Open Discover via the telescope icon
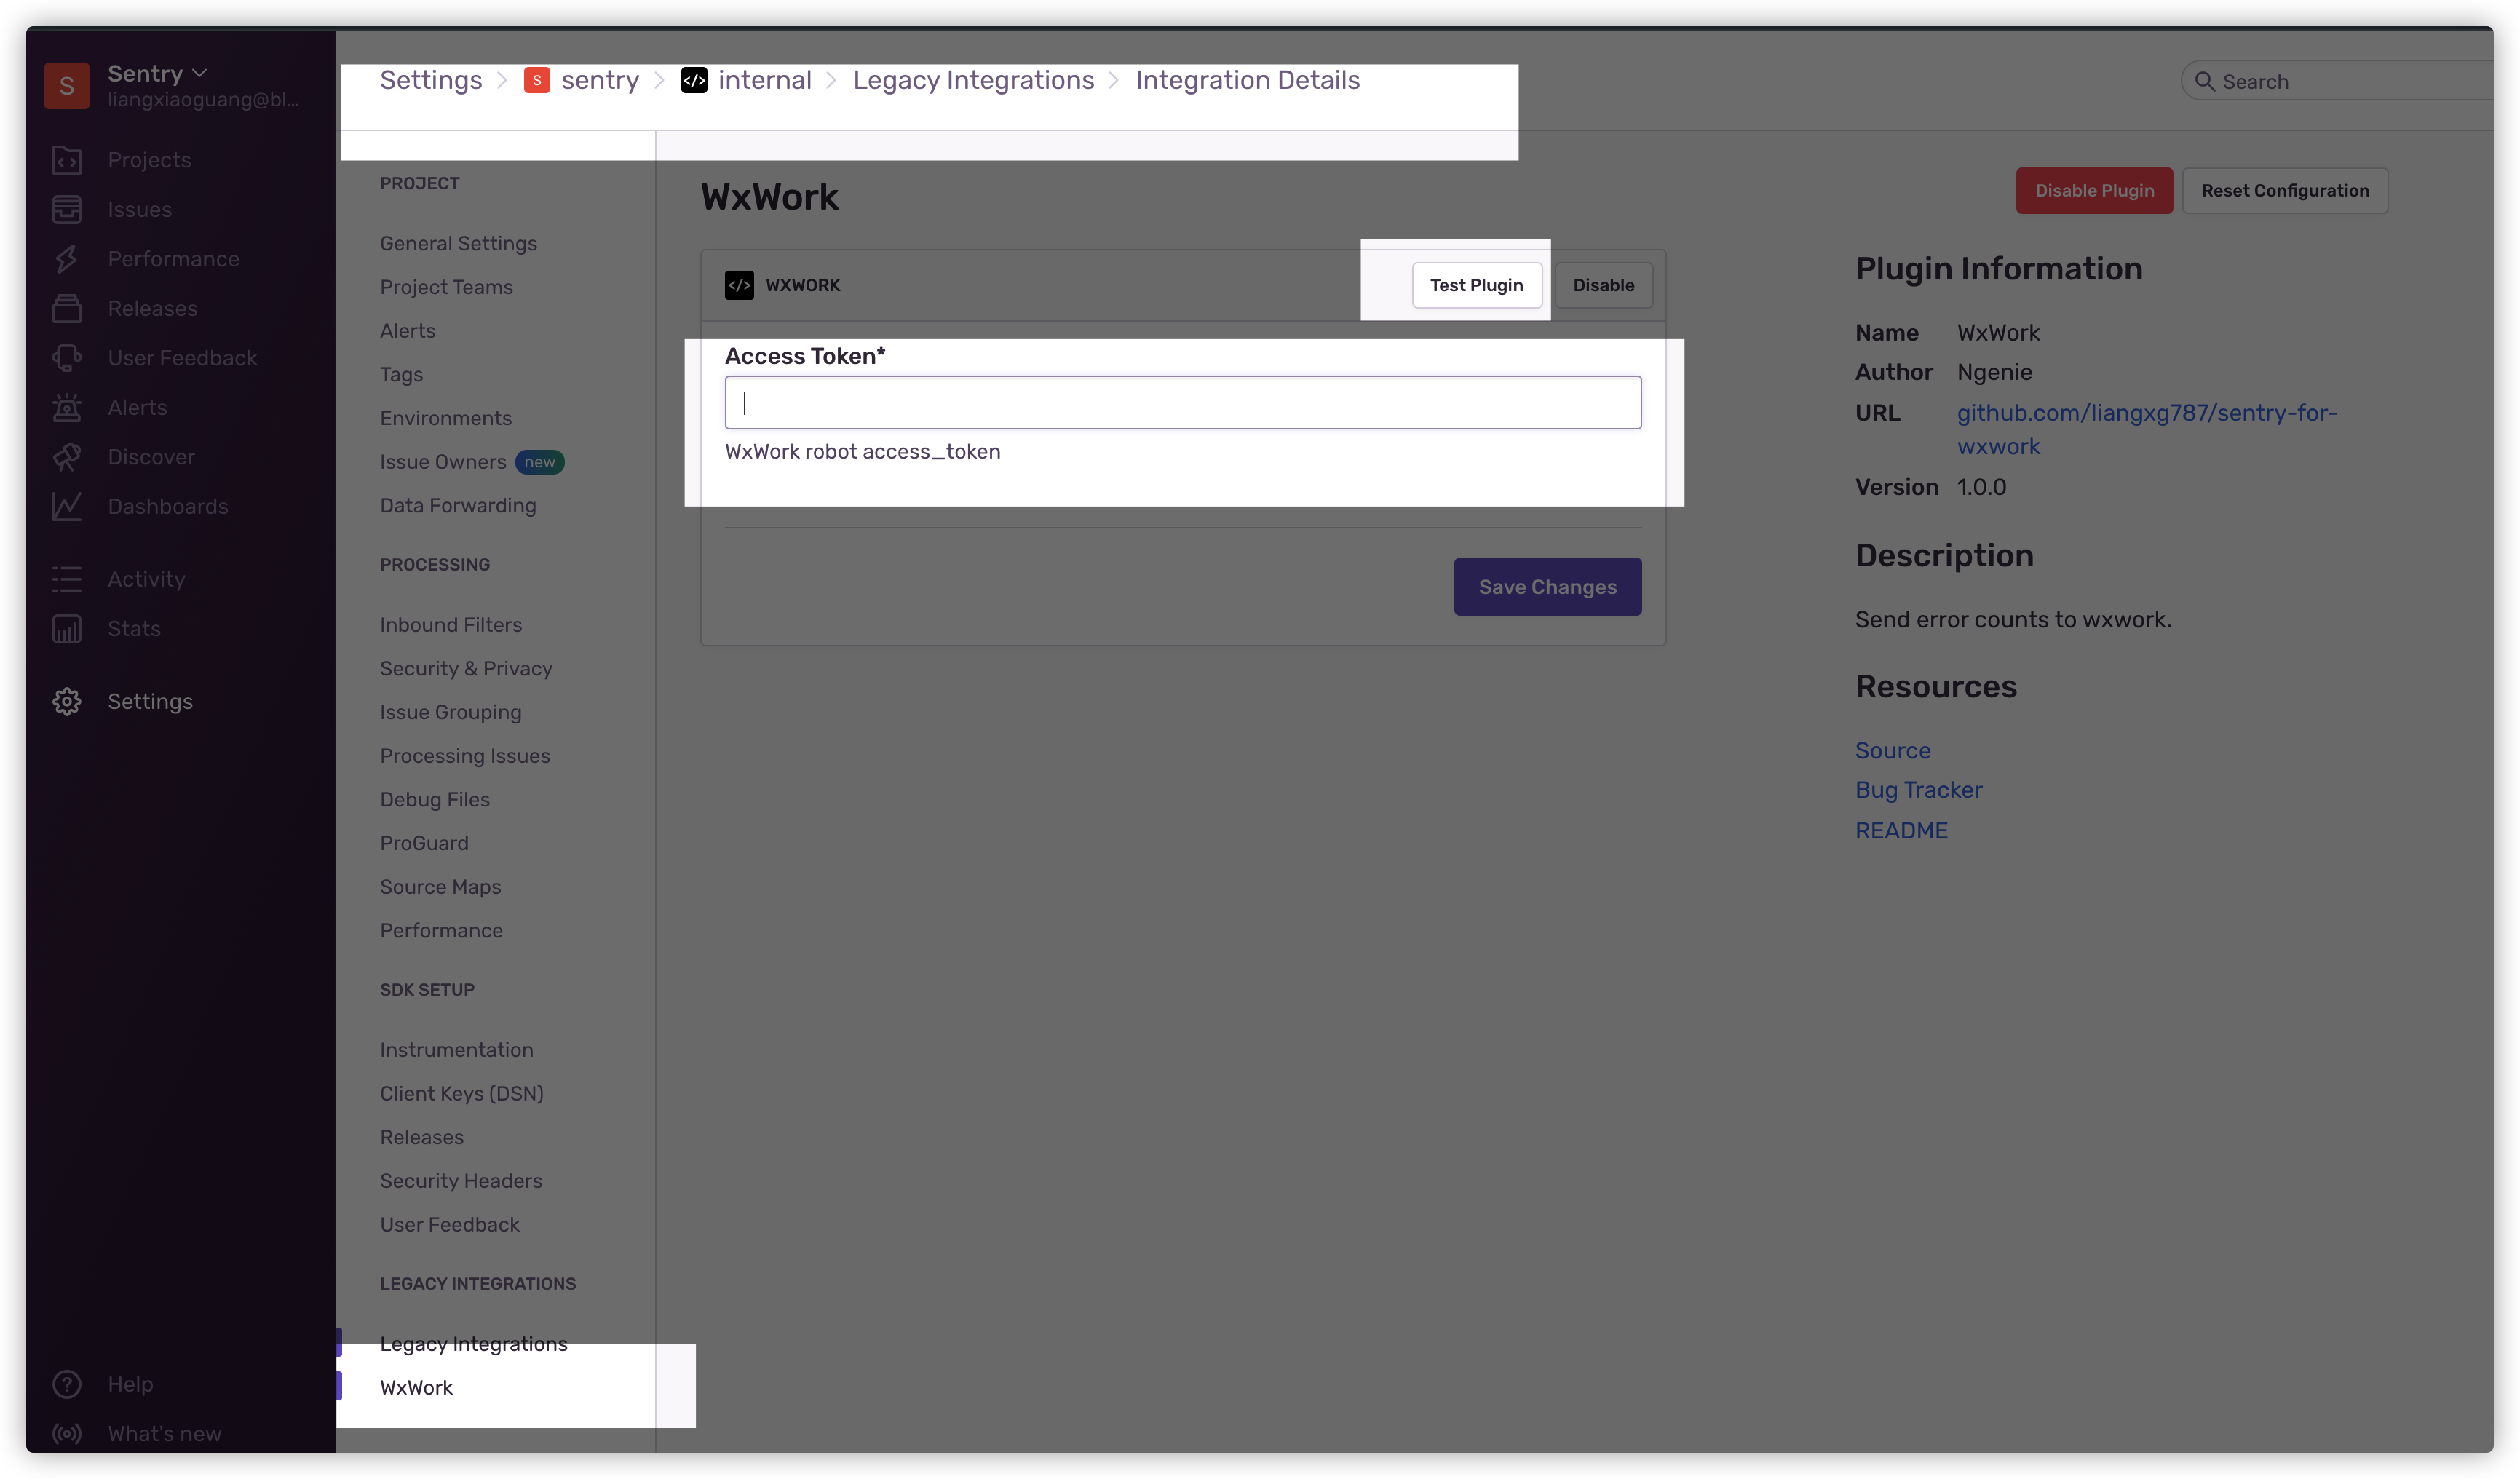Screen dimensions: 2520x1479 pyautogui.click(x=67, y=457)
